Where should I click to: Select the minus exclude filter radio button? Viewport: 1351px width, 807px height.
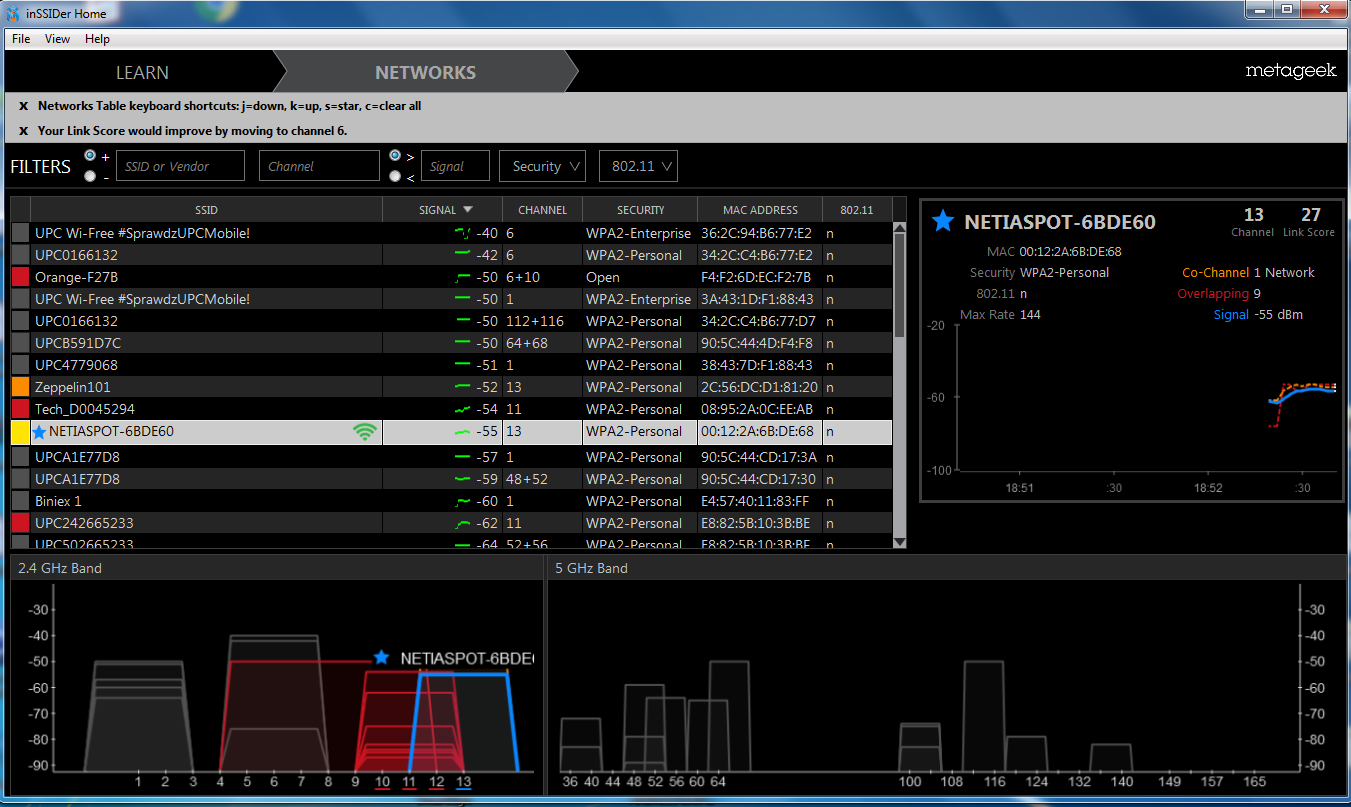[91, 176]
